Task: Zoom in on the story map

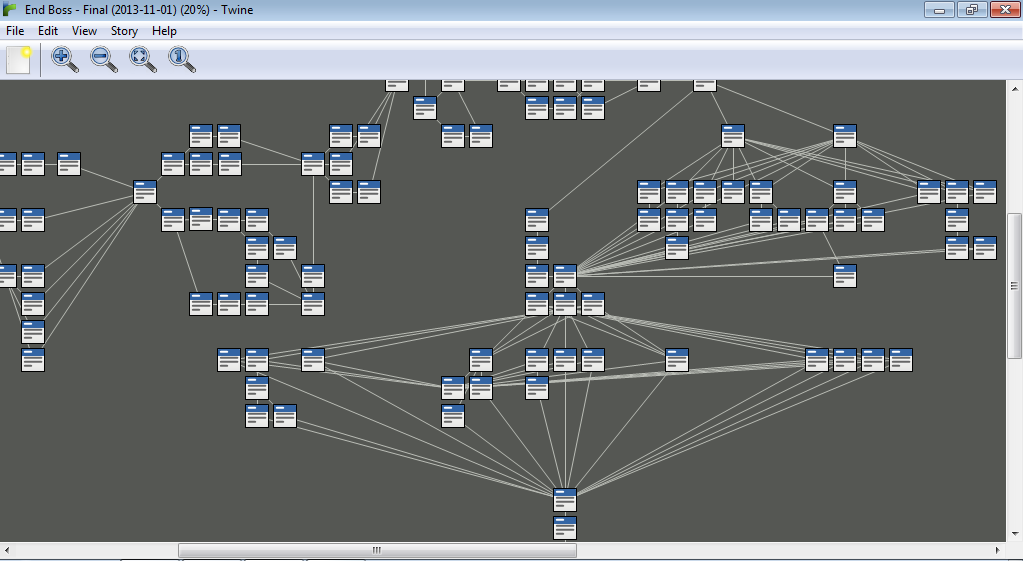Action: pos(65,60)
